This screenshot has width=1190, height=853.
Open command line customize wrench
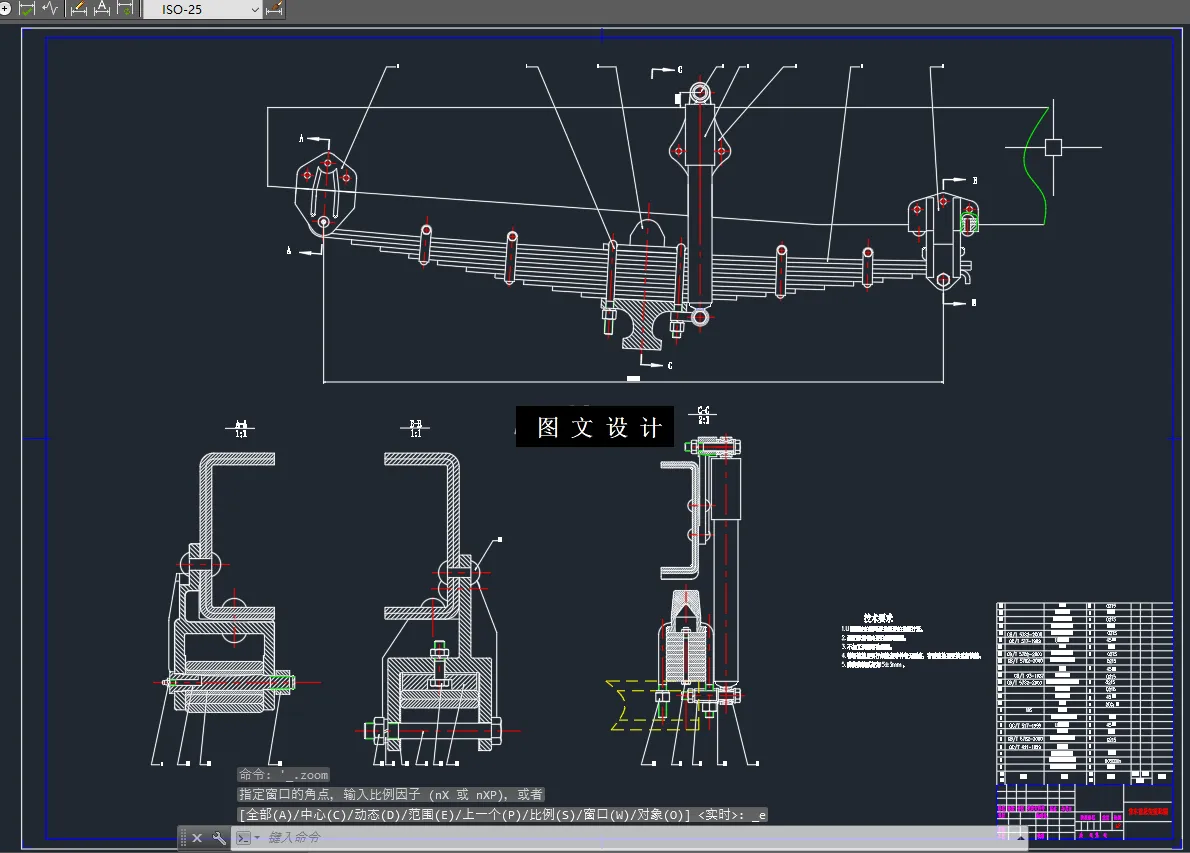pos(219,838)
